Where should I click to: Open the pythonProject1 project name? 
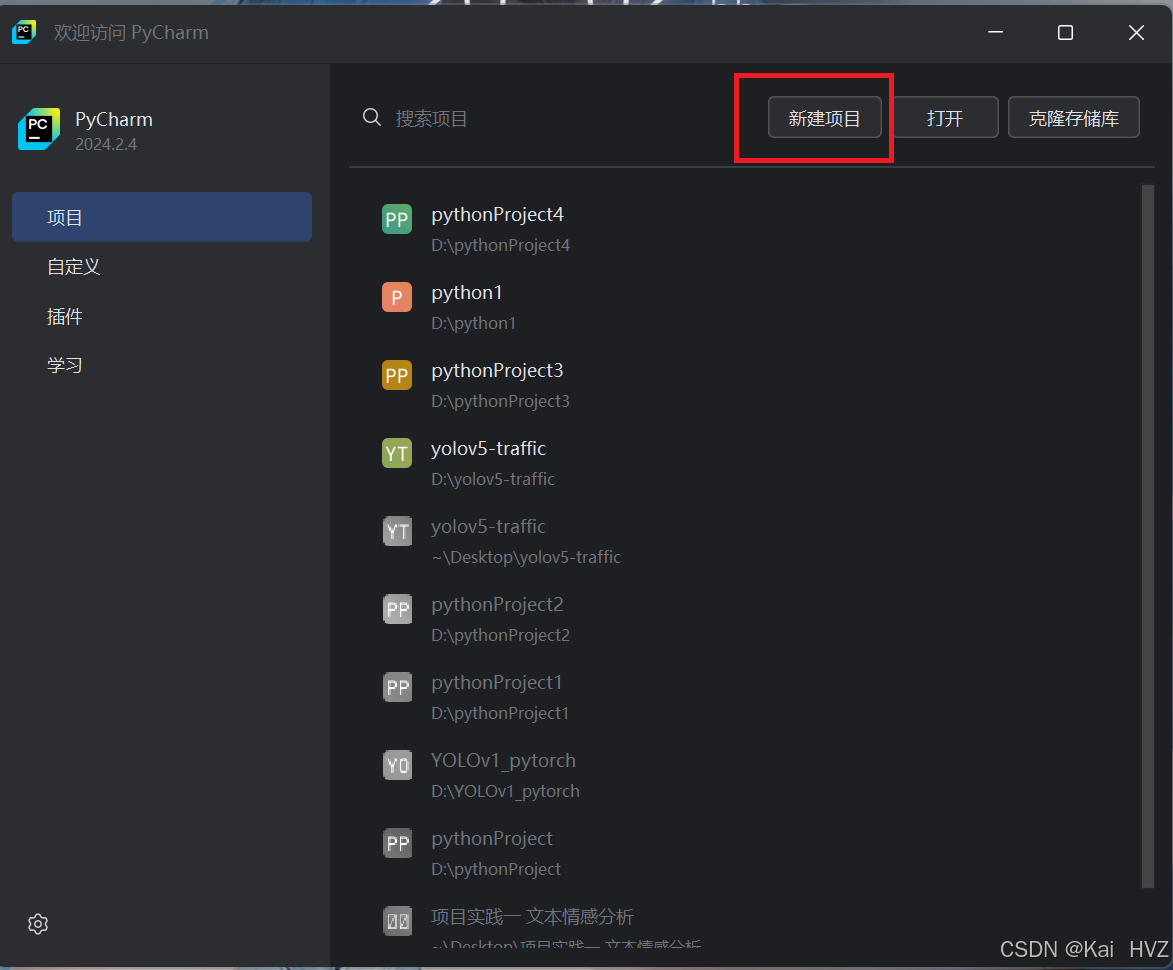pos(497,683)
